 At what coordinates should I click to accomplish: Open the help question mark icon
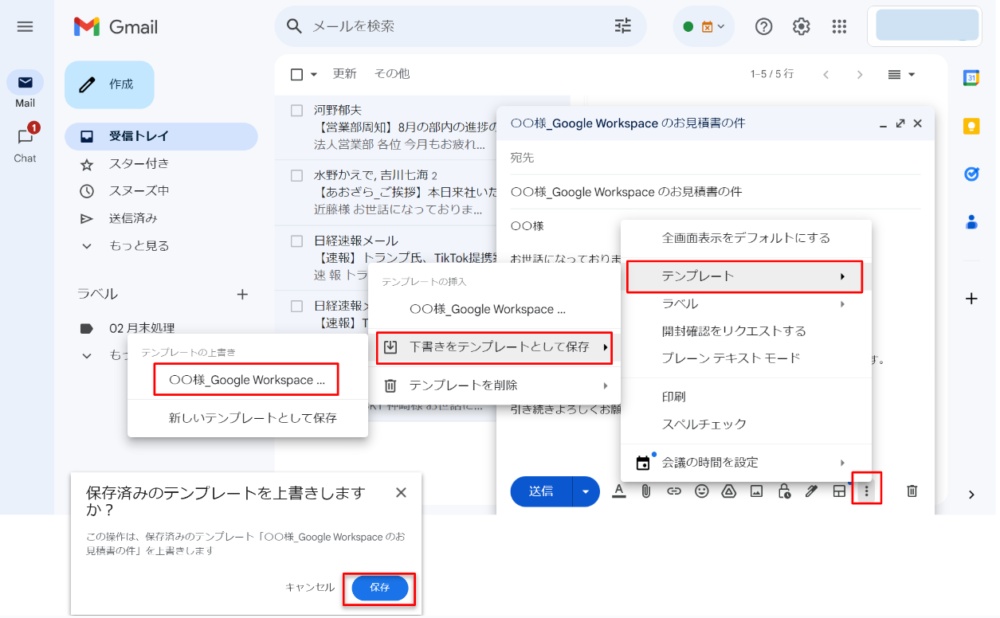[x=763, y=27]
